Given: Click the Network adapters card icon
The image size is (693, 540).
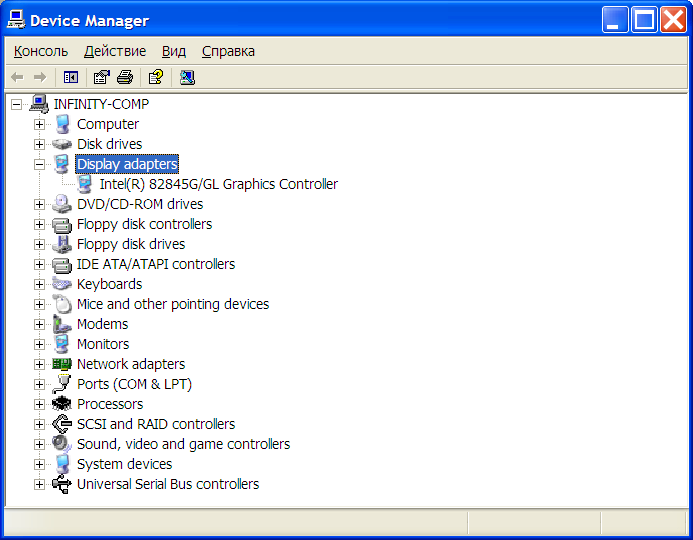Looking at the screenshot, I should [62, 364].
